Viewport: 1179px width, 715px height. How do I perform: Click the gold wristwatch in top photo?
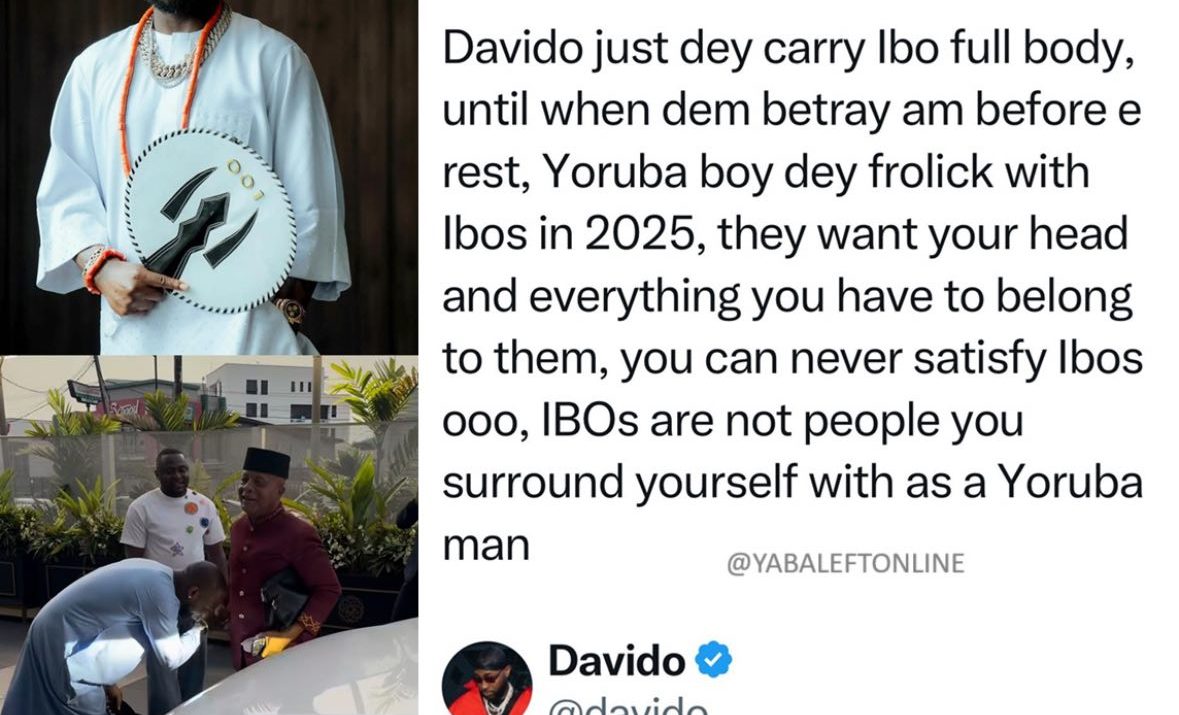click(289, 310)
